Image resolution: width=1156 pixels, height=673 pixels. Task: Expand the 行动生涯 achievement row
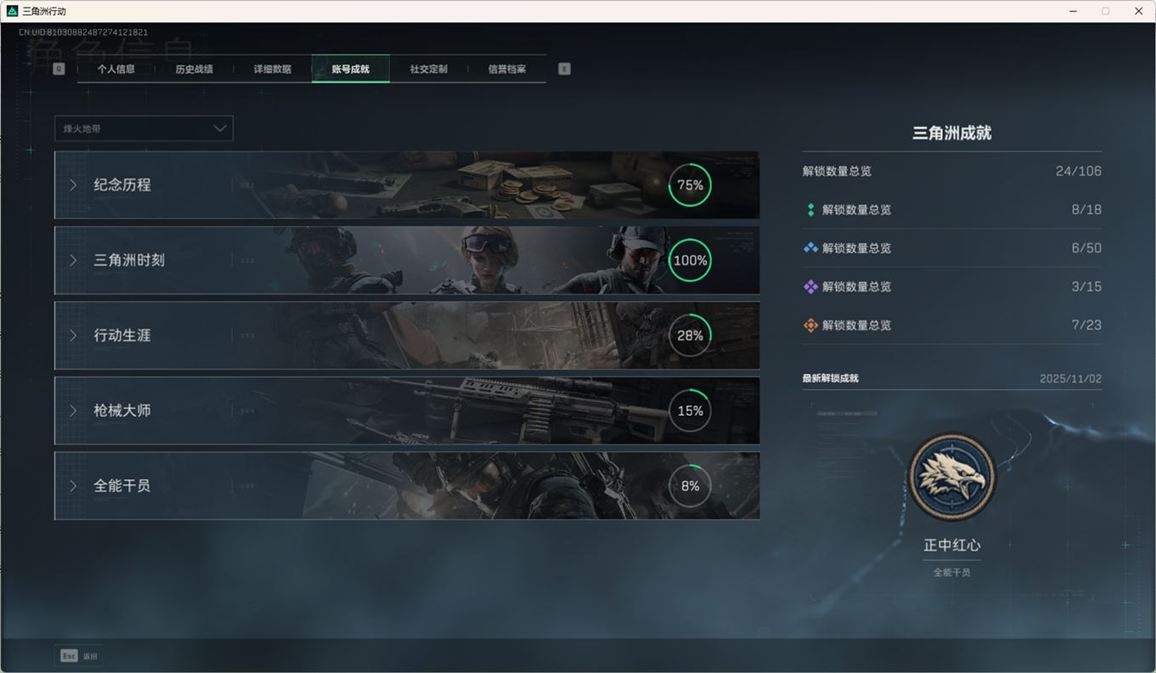pyautogui.click(x=406, y=335)
